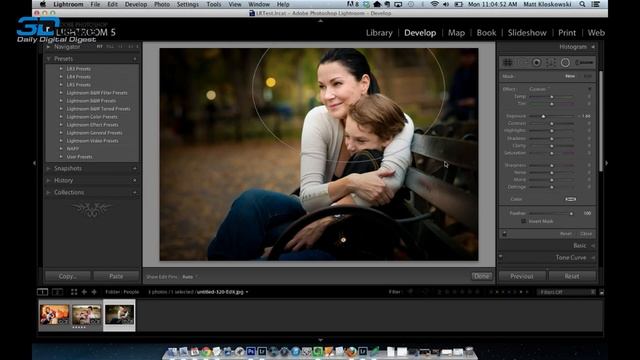The width and height of the screenshot is (640, 360).
Task: Select the Red Eye Correction tool
Action: (x=537, y=62)
